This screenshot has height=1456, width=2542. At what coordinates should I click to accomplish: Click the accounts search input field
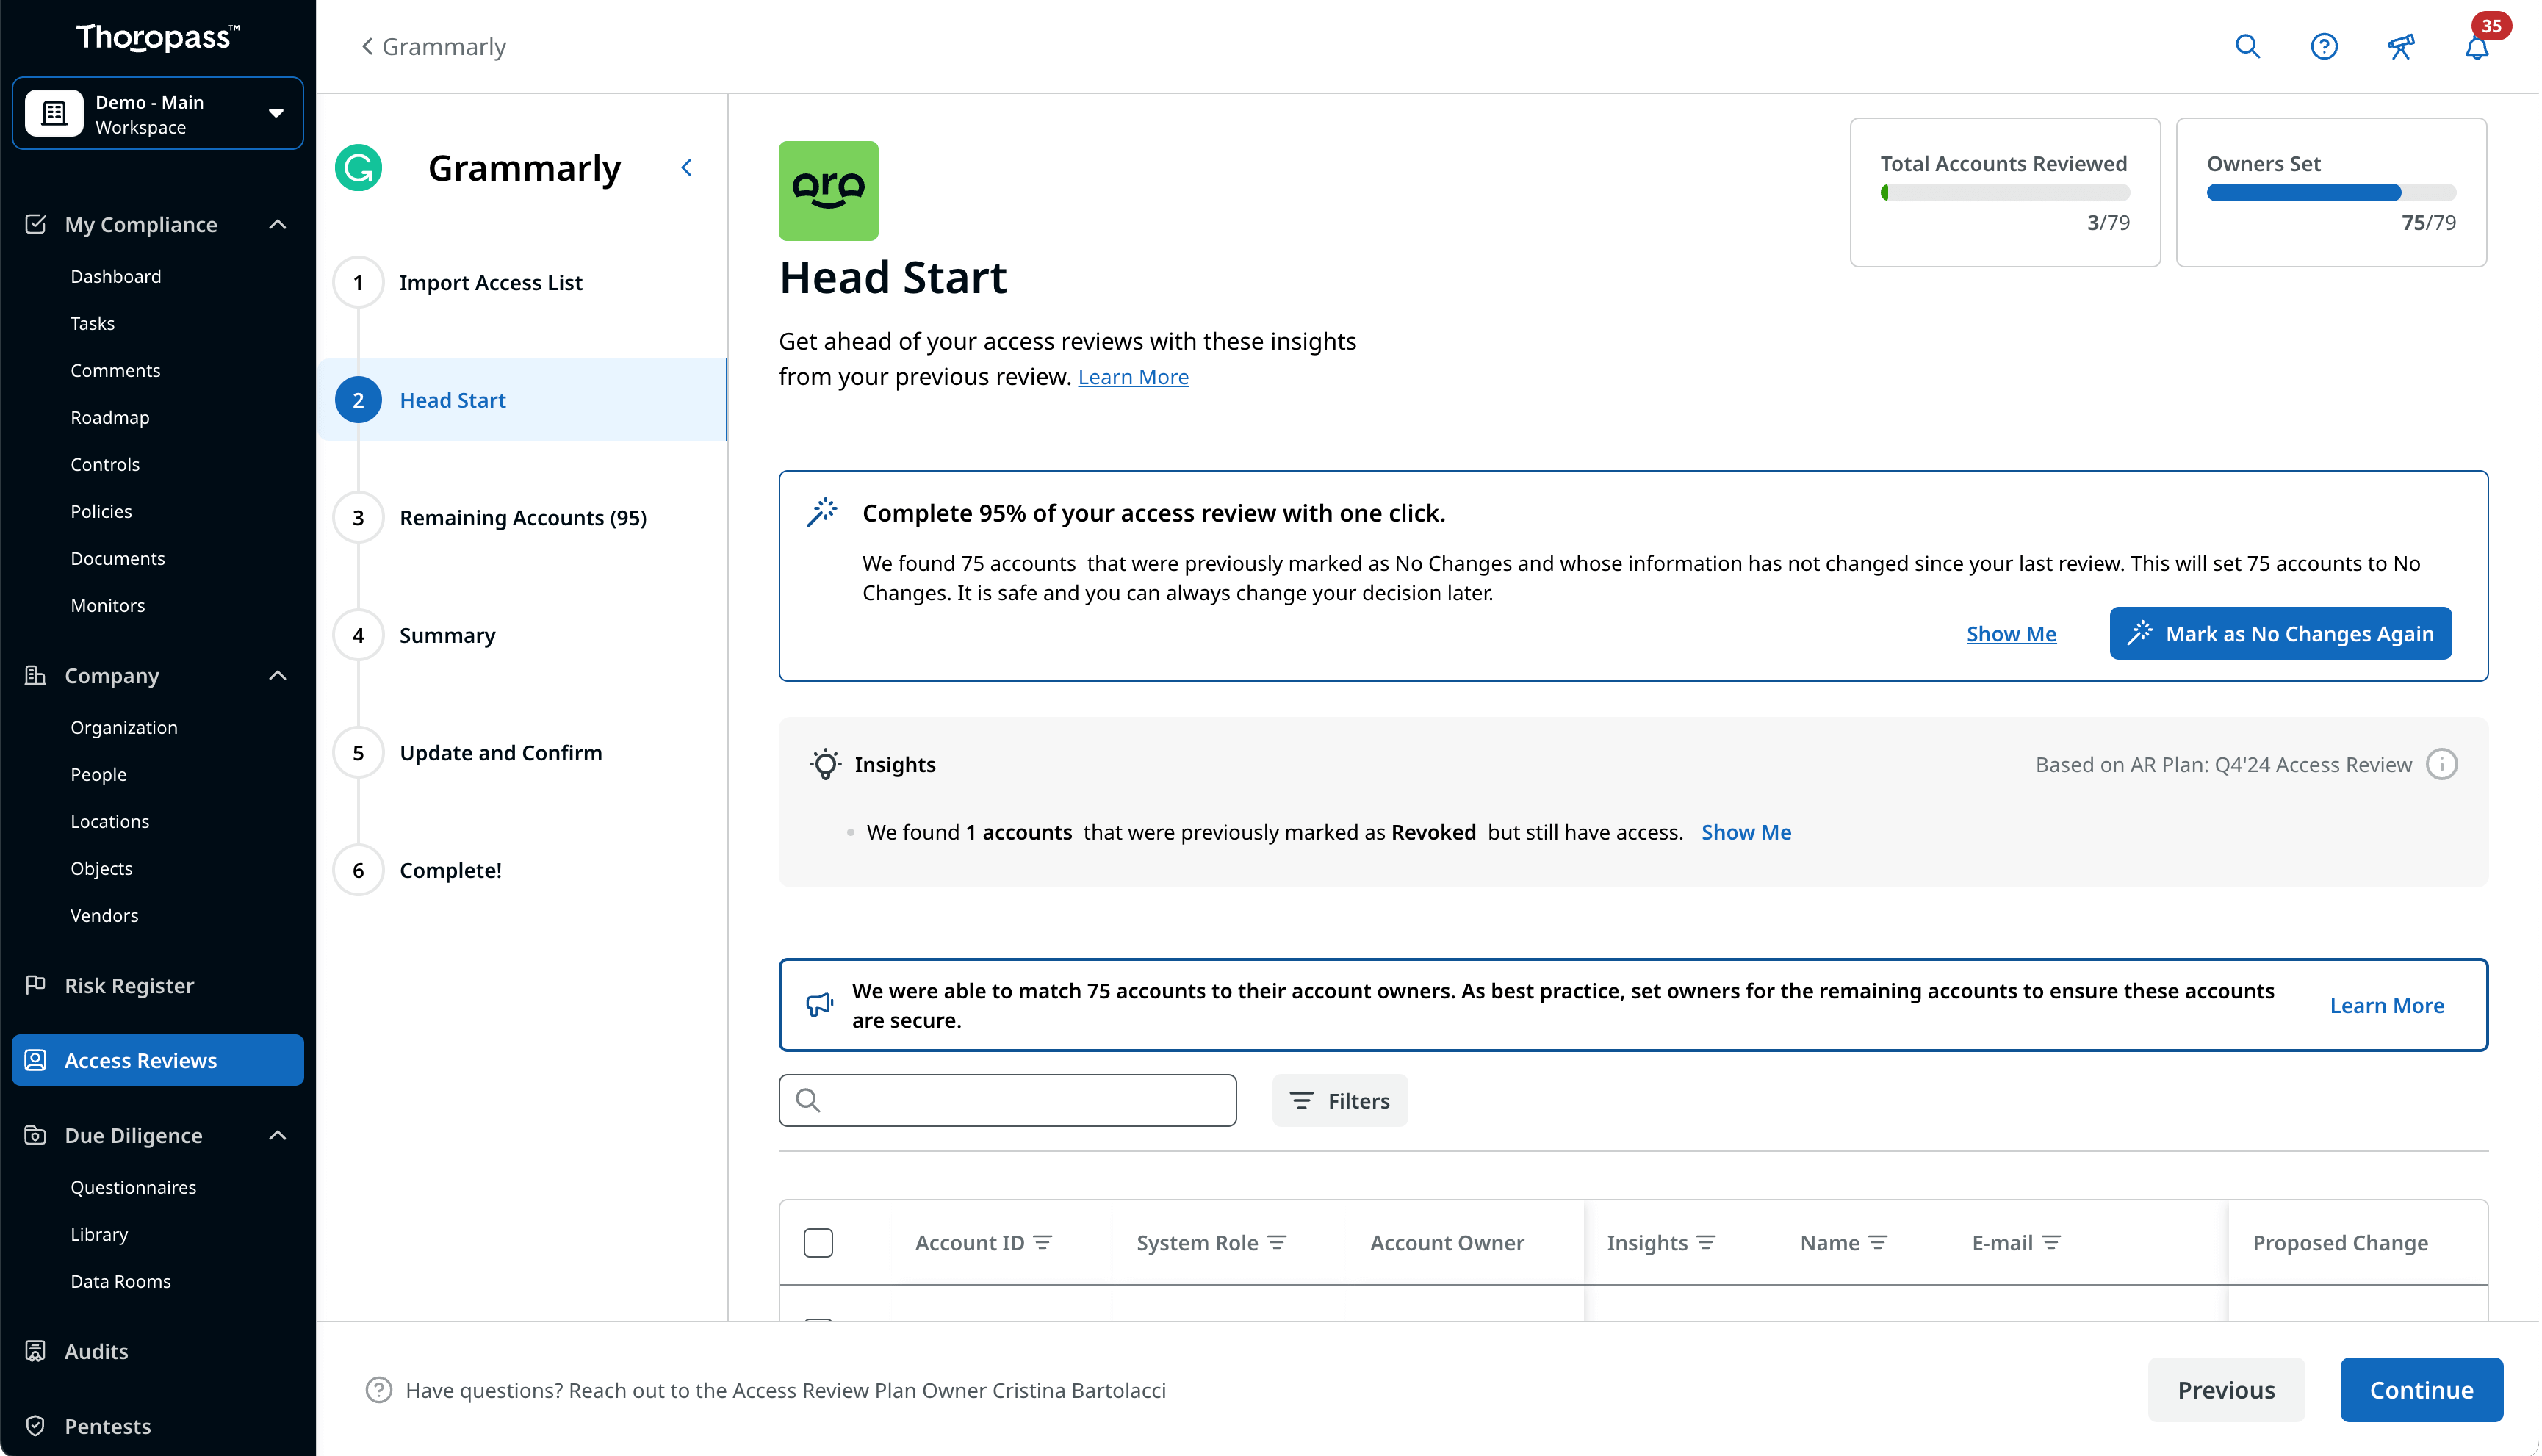pos(1008,1100)
